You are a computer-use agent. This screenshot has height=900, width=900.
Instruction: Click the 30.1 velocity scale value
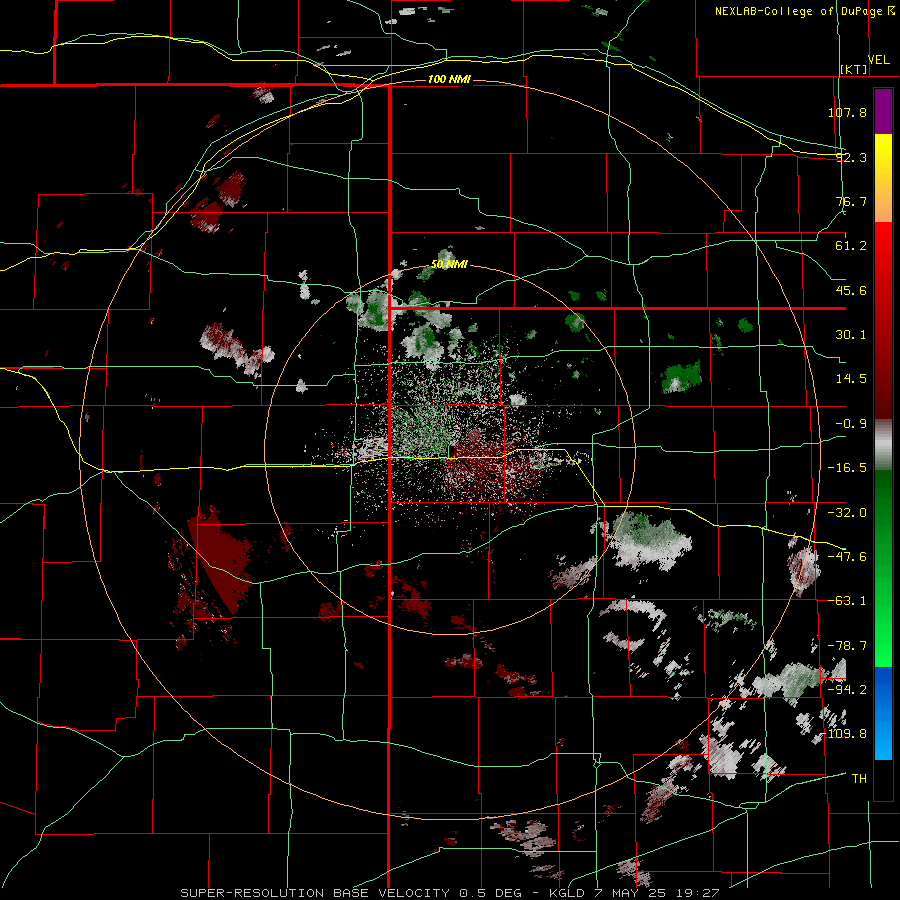click(x=851, y=335)
